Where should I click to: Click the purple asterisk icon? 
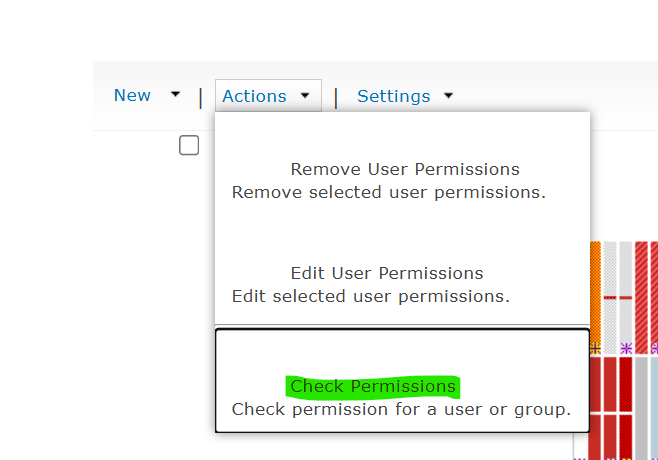[626, 348]
